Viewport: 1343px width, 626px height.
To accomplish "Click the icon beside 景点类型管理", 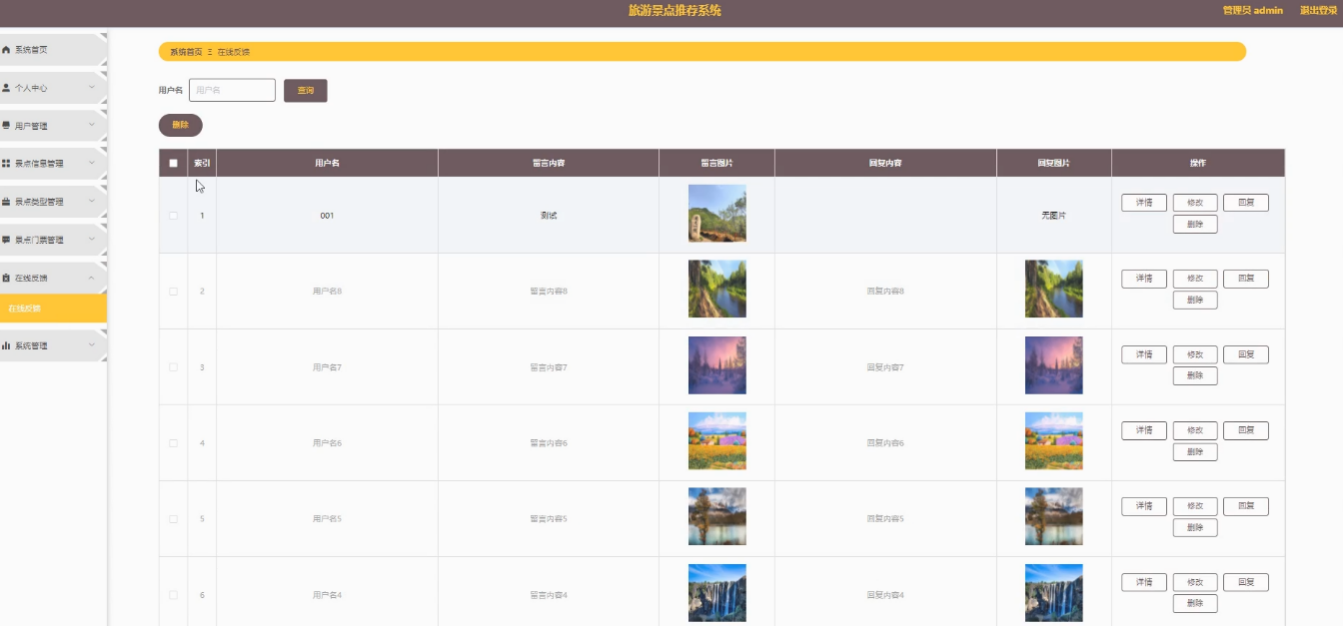I will tap(6, 202).
